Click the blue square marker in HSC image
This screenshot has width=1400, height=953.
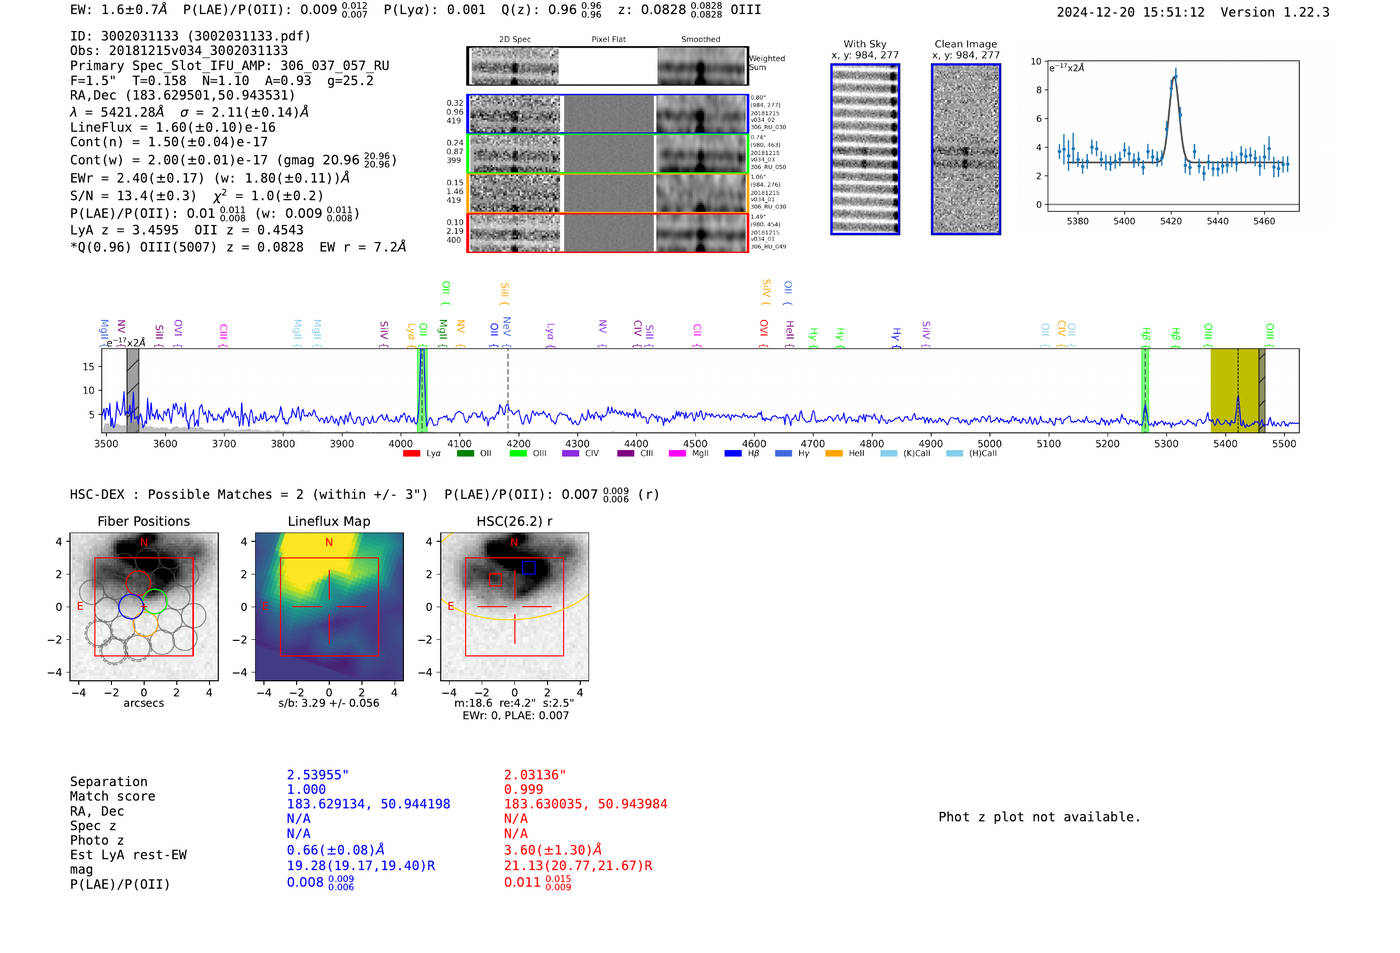point(528,568)
